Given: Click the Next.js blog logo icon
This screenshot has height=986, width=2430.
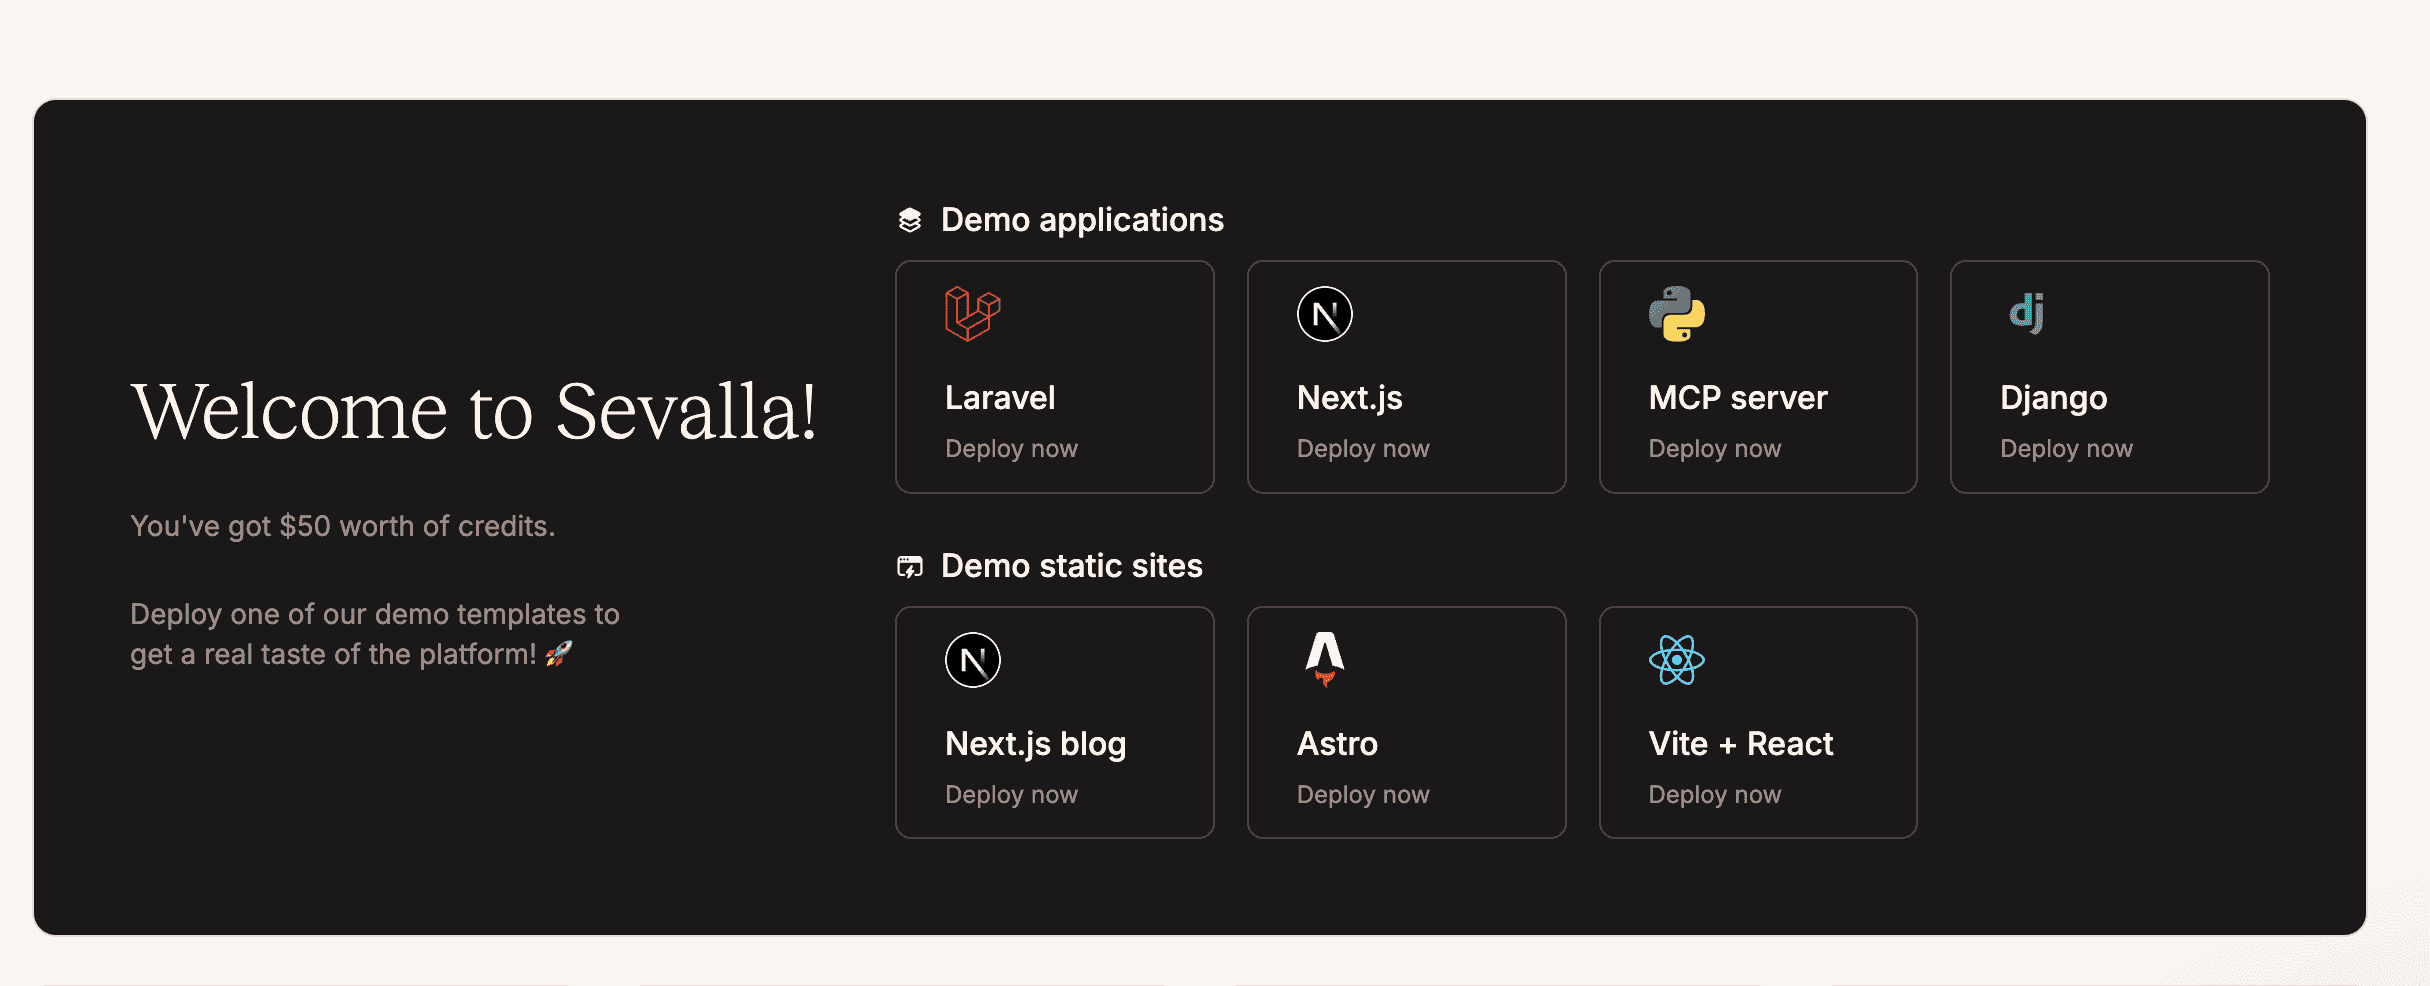Looking at the screenshot, I should point(972,660).
